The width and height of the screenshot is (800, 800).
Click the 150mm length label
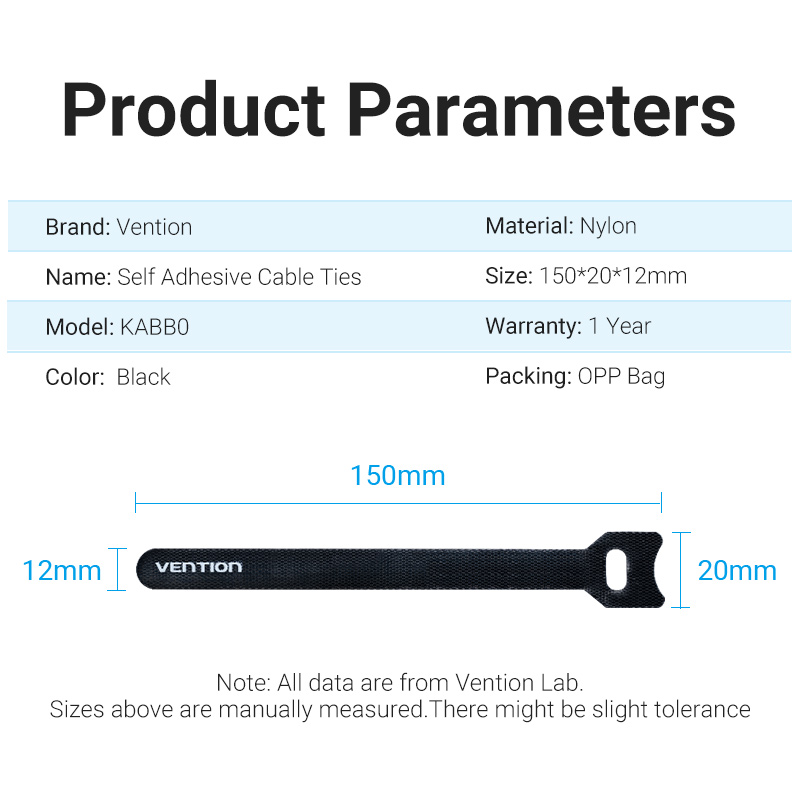tap(397, 476)
